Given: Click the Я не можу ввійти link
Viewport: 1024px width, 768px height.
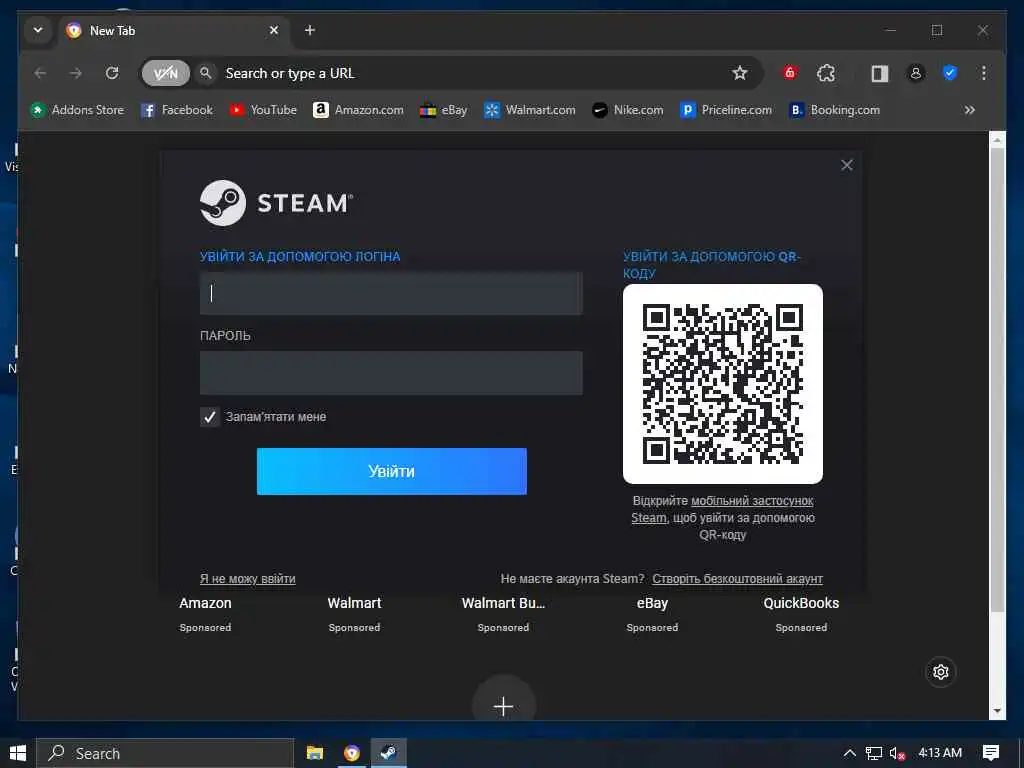Looking at the screenshot, I should (248, 579).
